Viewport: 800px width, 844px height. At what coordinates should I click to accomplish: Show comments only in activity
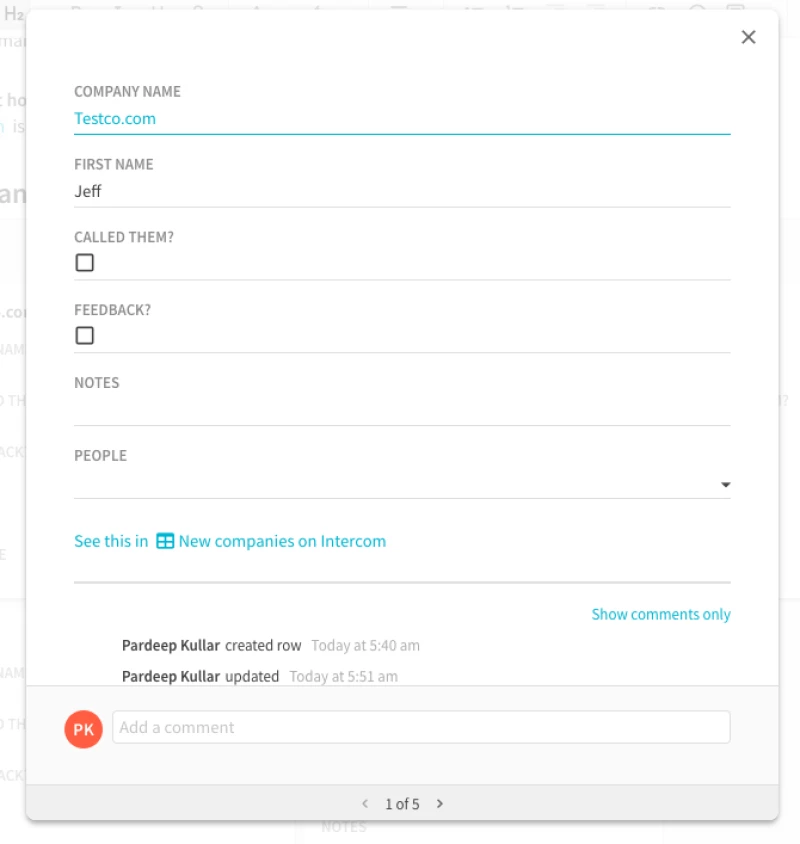click(660, 614)
